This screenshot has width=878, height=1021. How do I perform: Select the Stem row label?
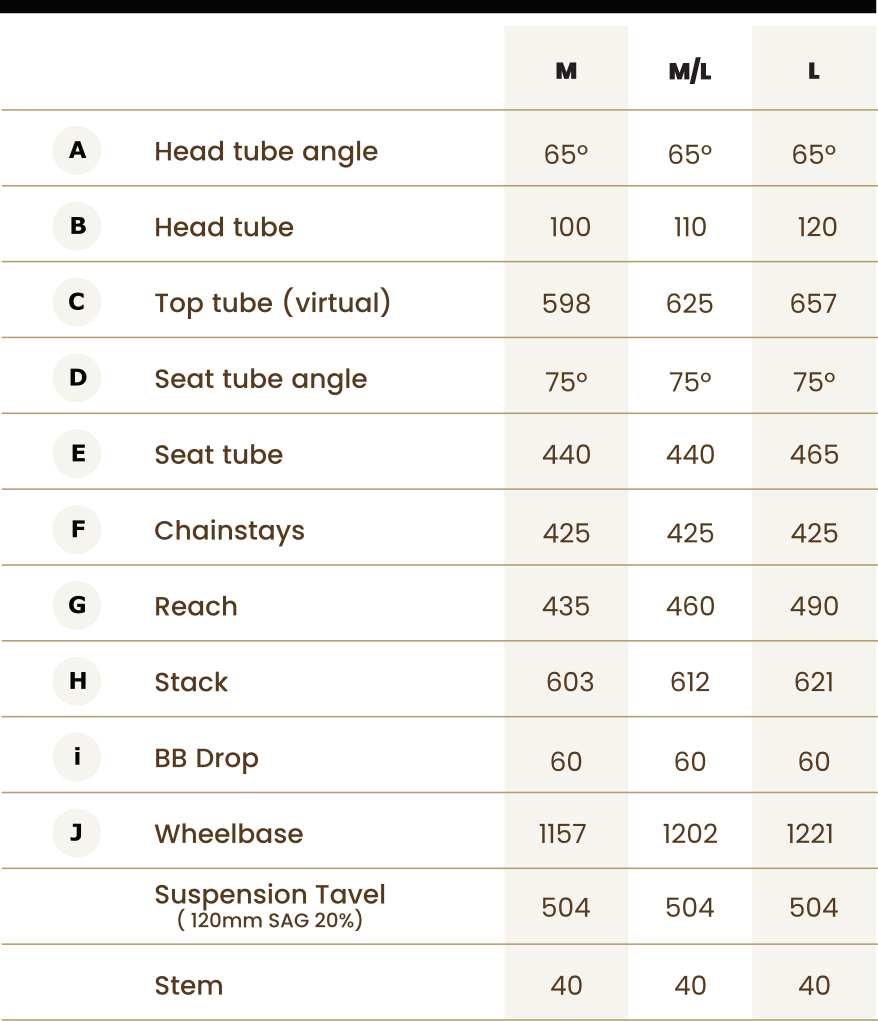click(189, 985)
